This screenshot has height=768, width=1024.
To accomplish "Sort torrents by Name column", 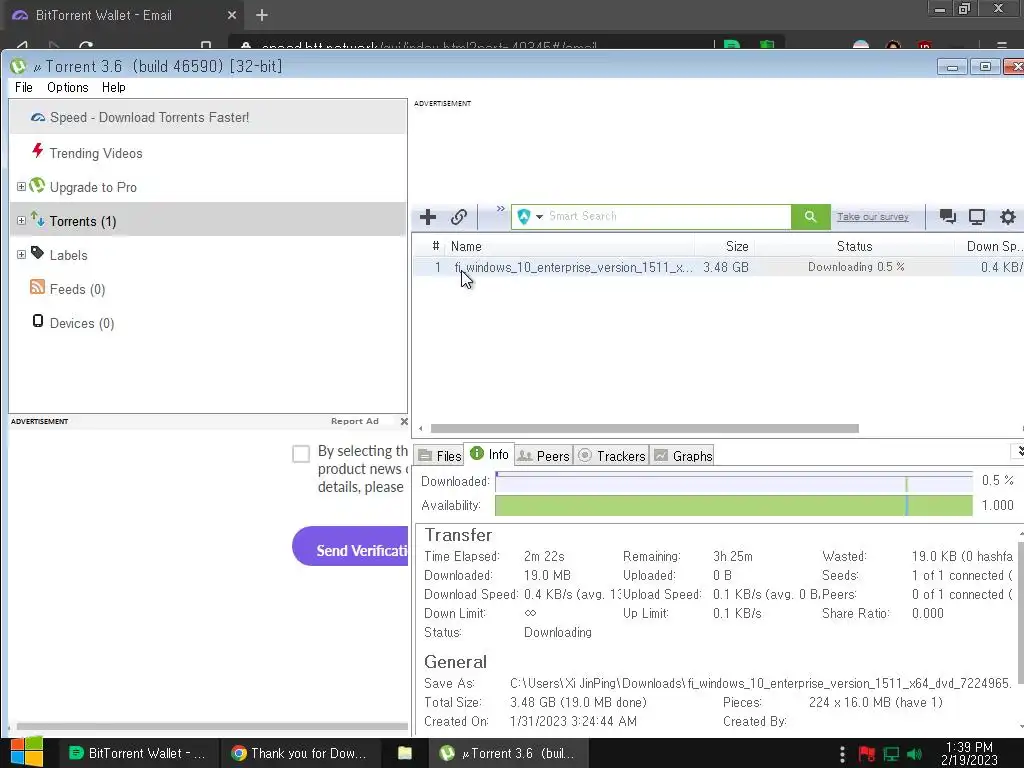I will 466,246.
